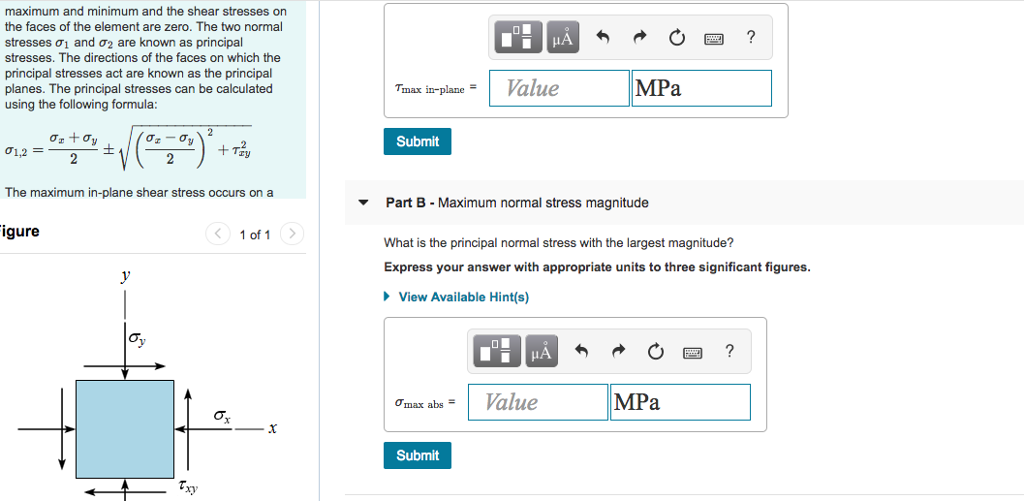Click 'Express your answer with appropriate units' text
The width and height of the screenshot is (1024, 501).
[597, 267]
